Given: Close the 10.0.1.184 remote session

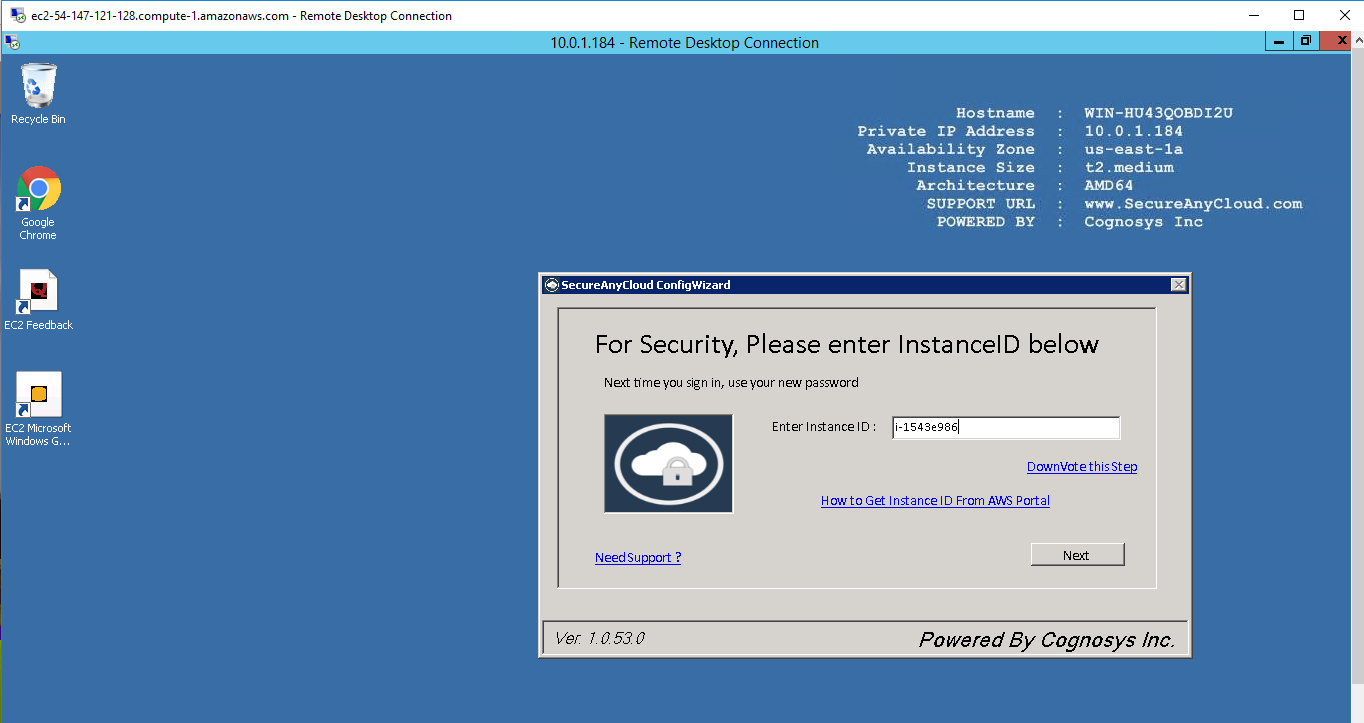Looking at the screenshot, I should point(1340,42).
